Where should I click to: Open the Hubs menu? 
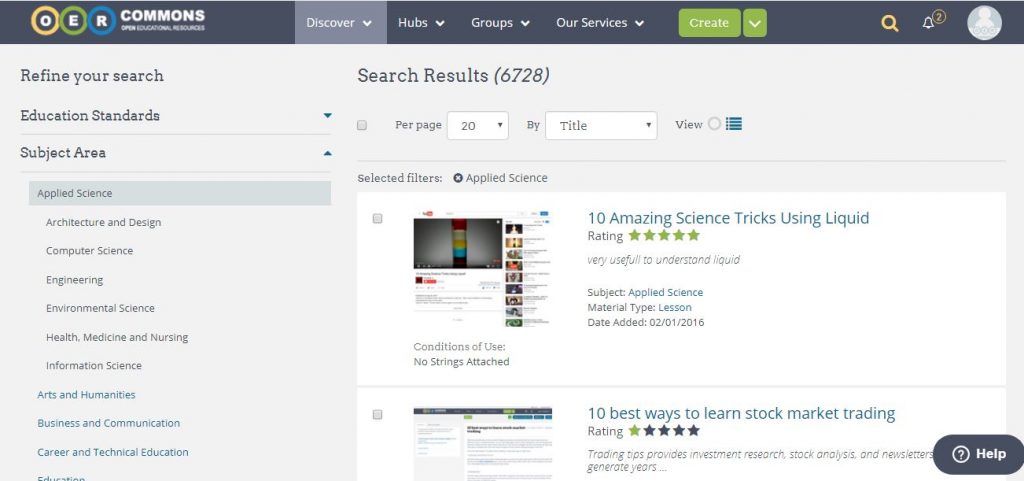[421, 22]
